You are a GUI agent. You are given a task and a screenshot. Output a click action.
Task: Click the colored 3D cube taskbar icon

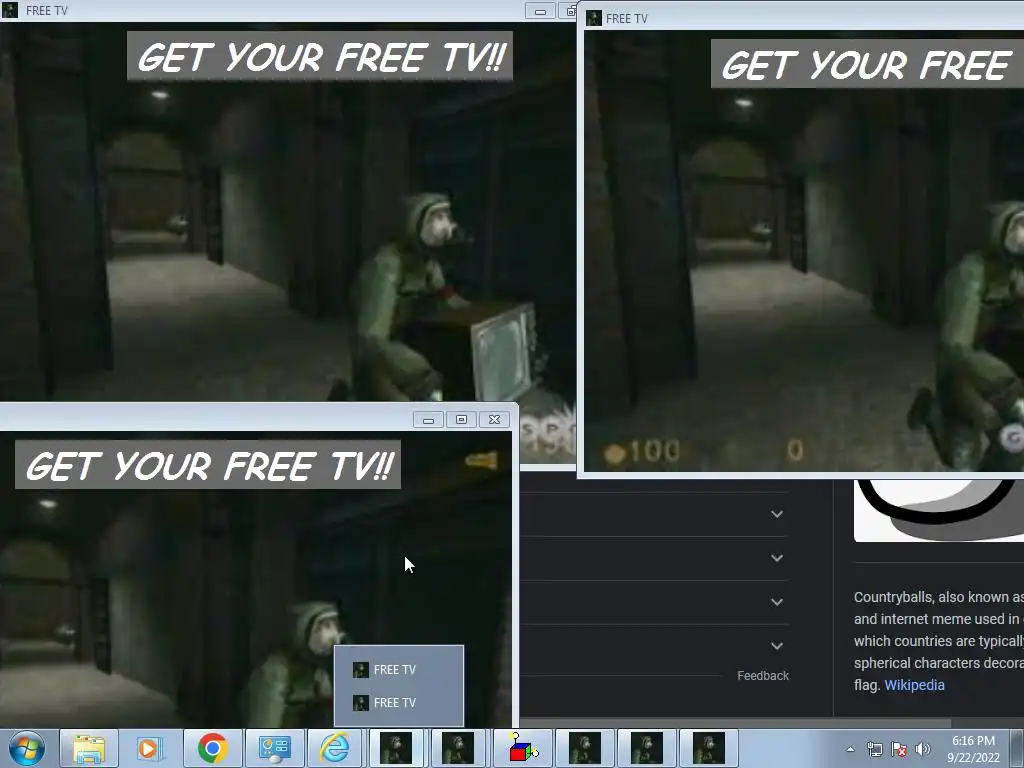coord(523,748)
